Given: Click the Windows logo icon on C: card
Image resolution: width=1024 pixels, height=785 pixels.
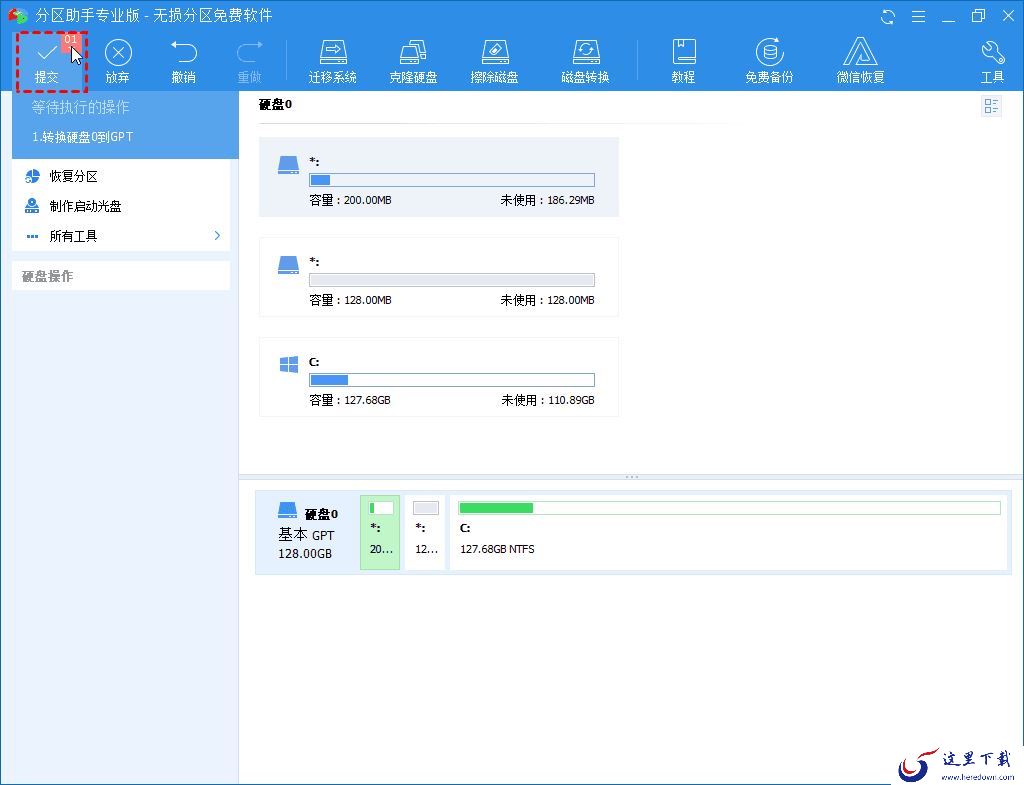Looking at the screenshot, I should coord(289,364).
